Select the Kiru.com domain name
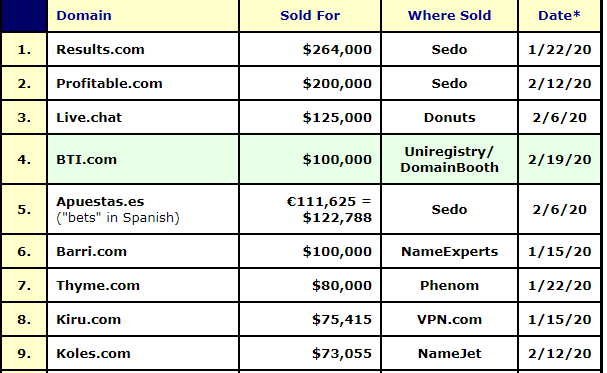 pos(89,320)
